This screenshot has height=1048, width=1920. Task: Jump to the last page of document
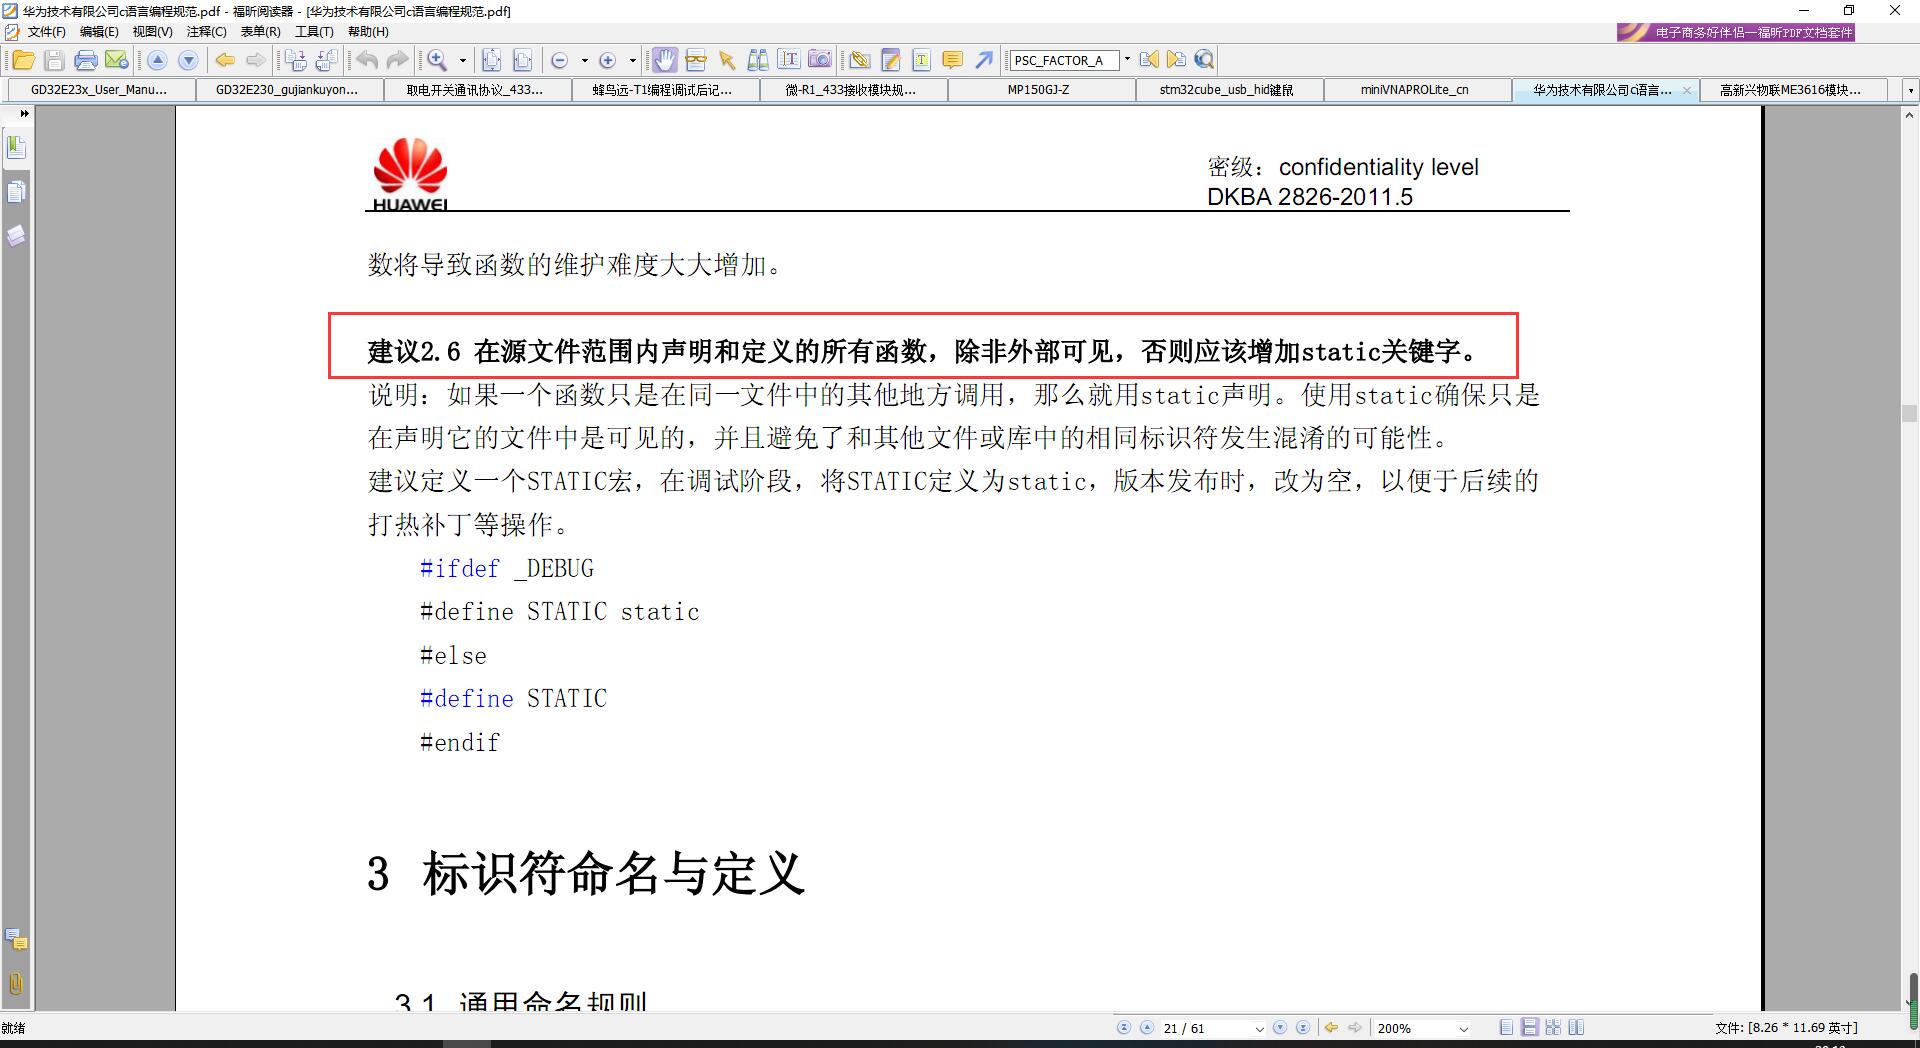pos(1302,1027)
